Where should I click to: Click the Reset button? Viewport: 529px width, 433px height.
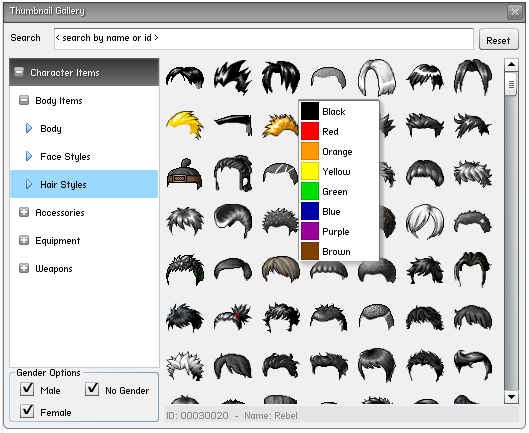pos(499,40)
